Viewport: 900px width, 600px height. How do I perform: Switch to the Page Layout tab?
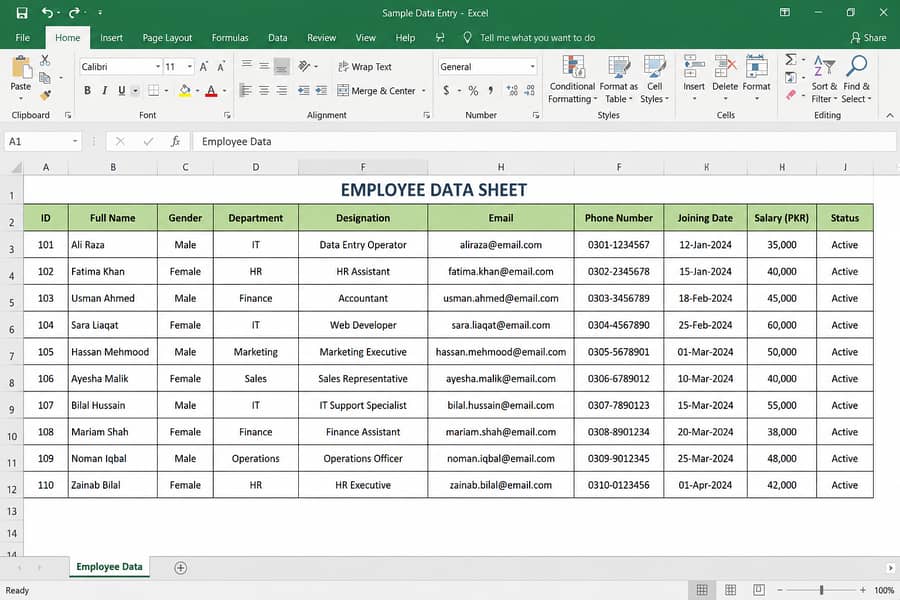tap(167, 38)
